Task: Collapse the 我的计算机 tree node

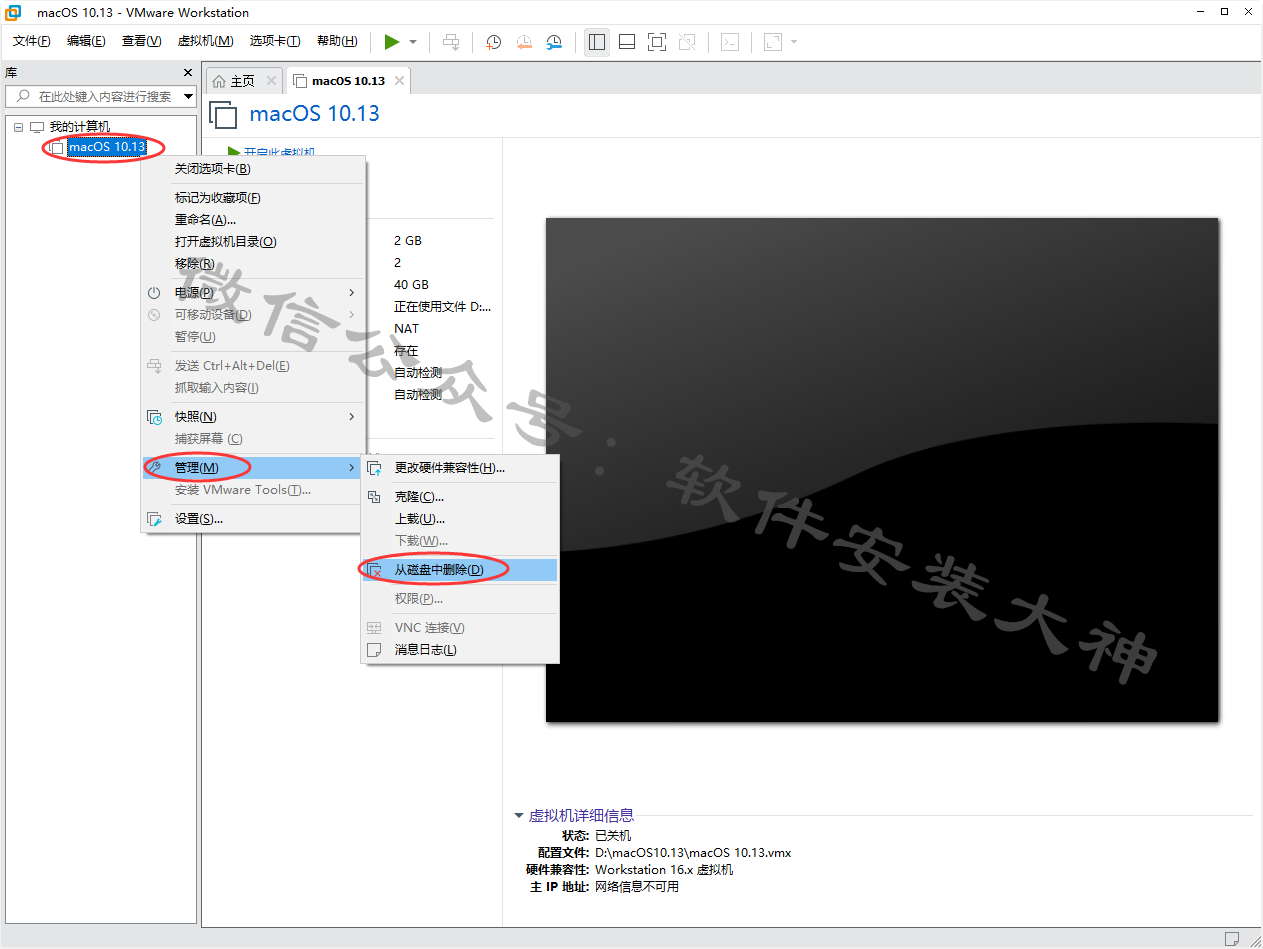Action: coord(18,127)
